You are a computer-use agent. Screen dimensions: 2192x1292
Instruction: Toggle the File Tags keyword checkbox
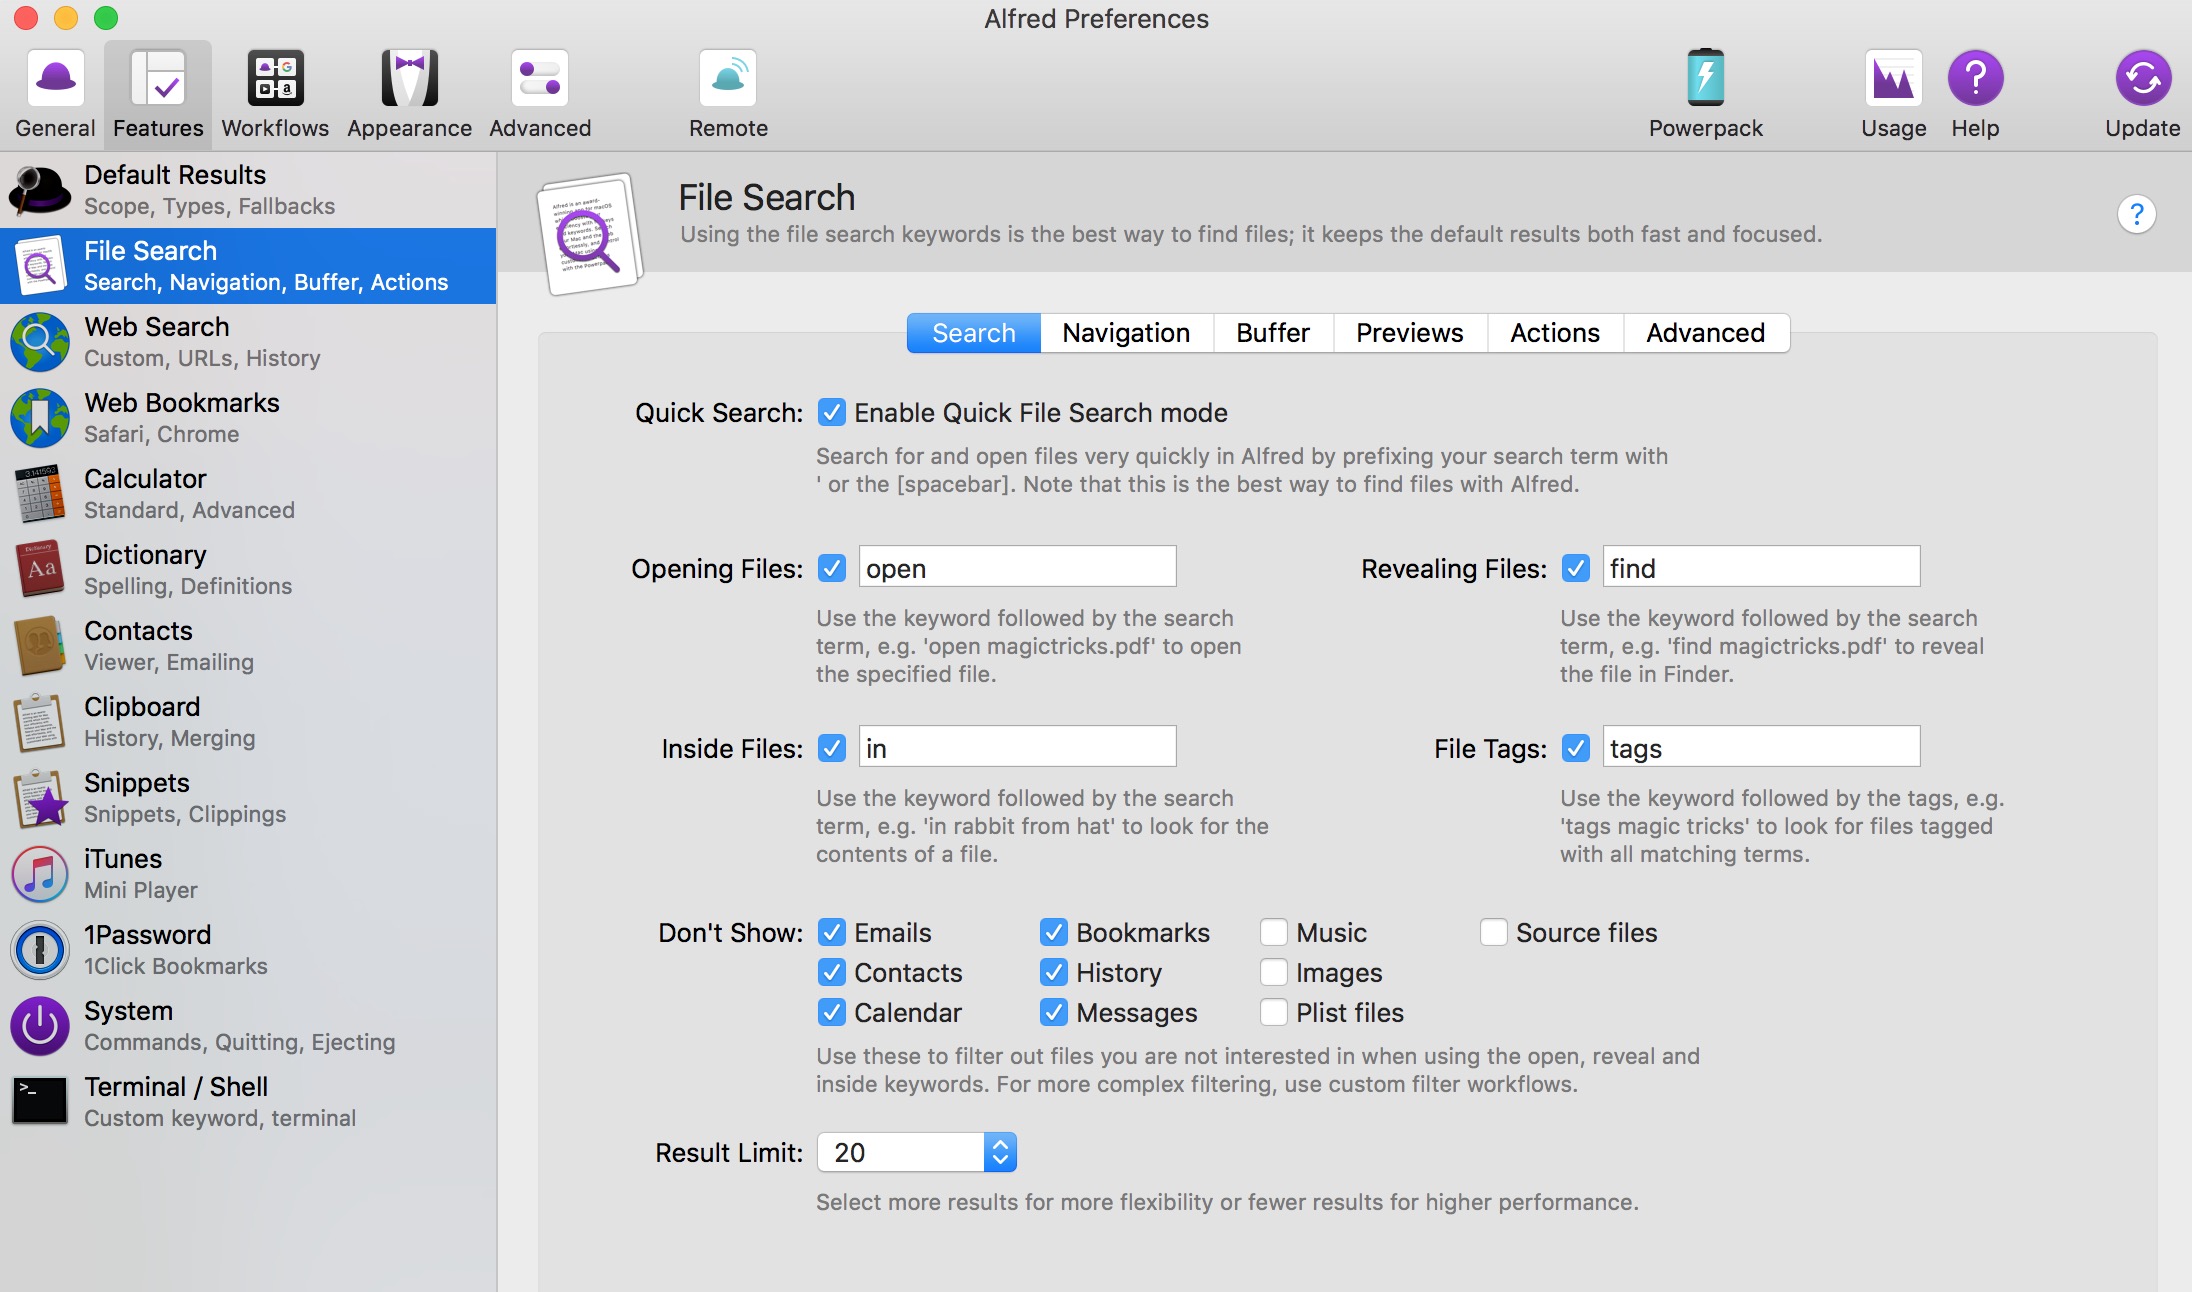(x=1575, y=748)
